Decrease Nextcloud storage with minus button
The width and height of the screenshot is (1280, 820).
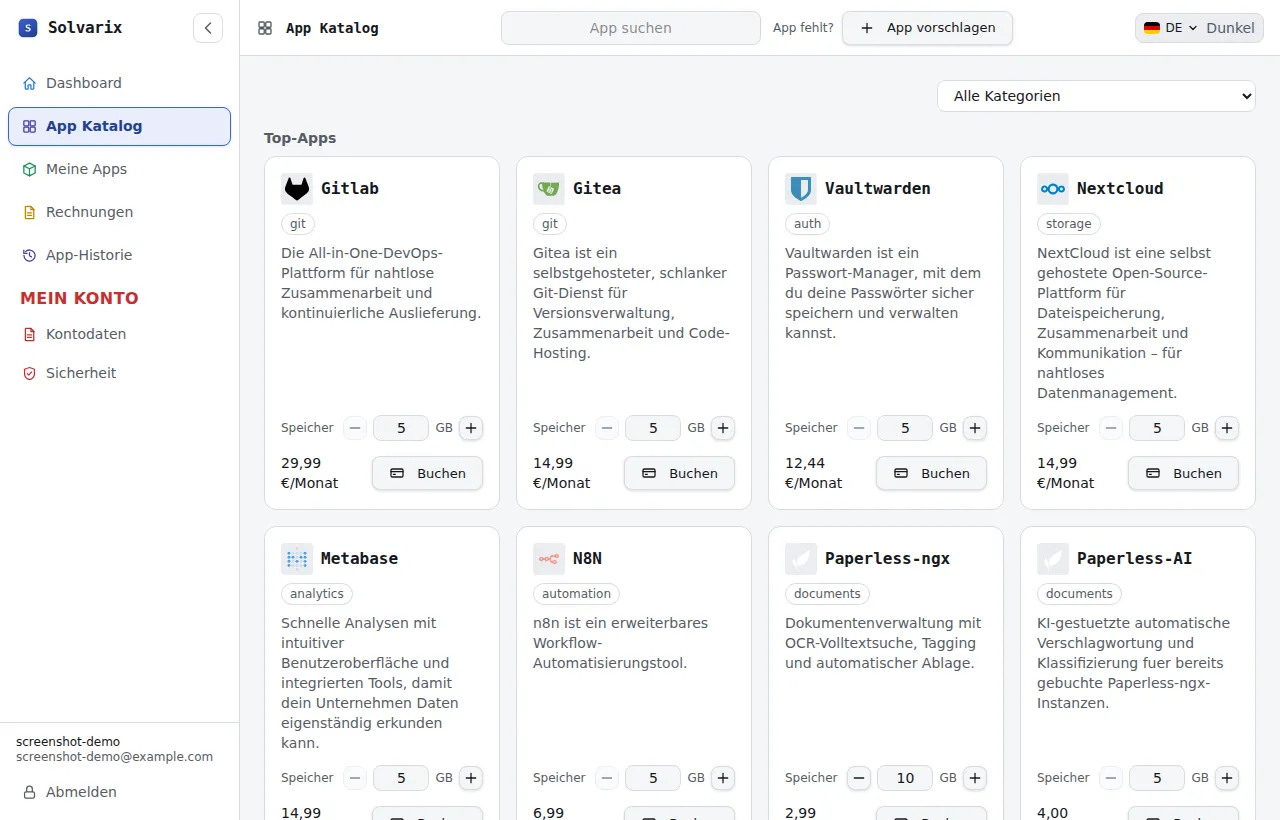point(1111,428)
